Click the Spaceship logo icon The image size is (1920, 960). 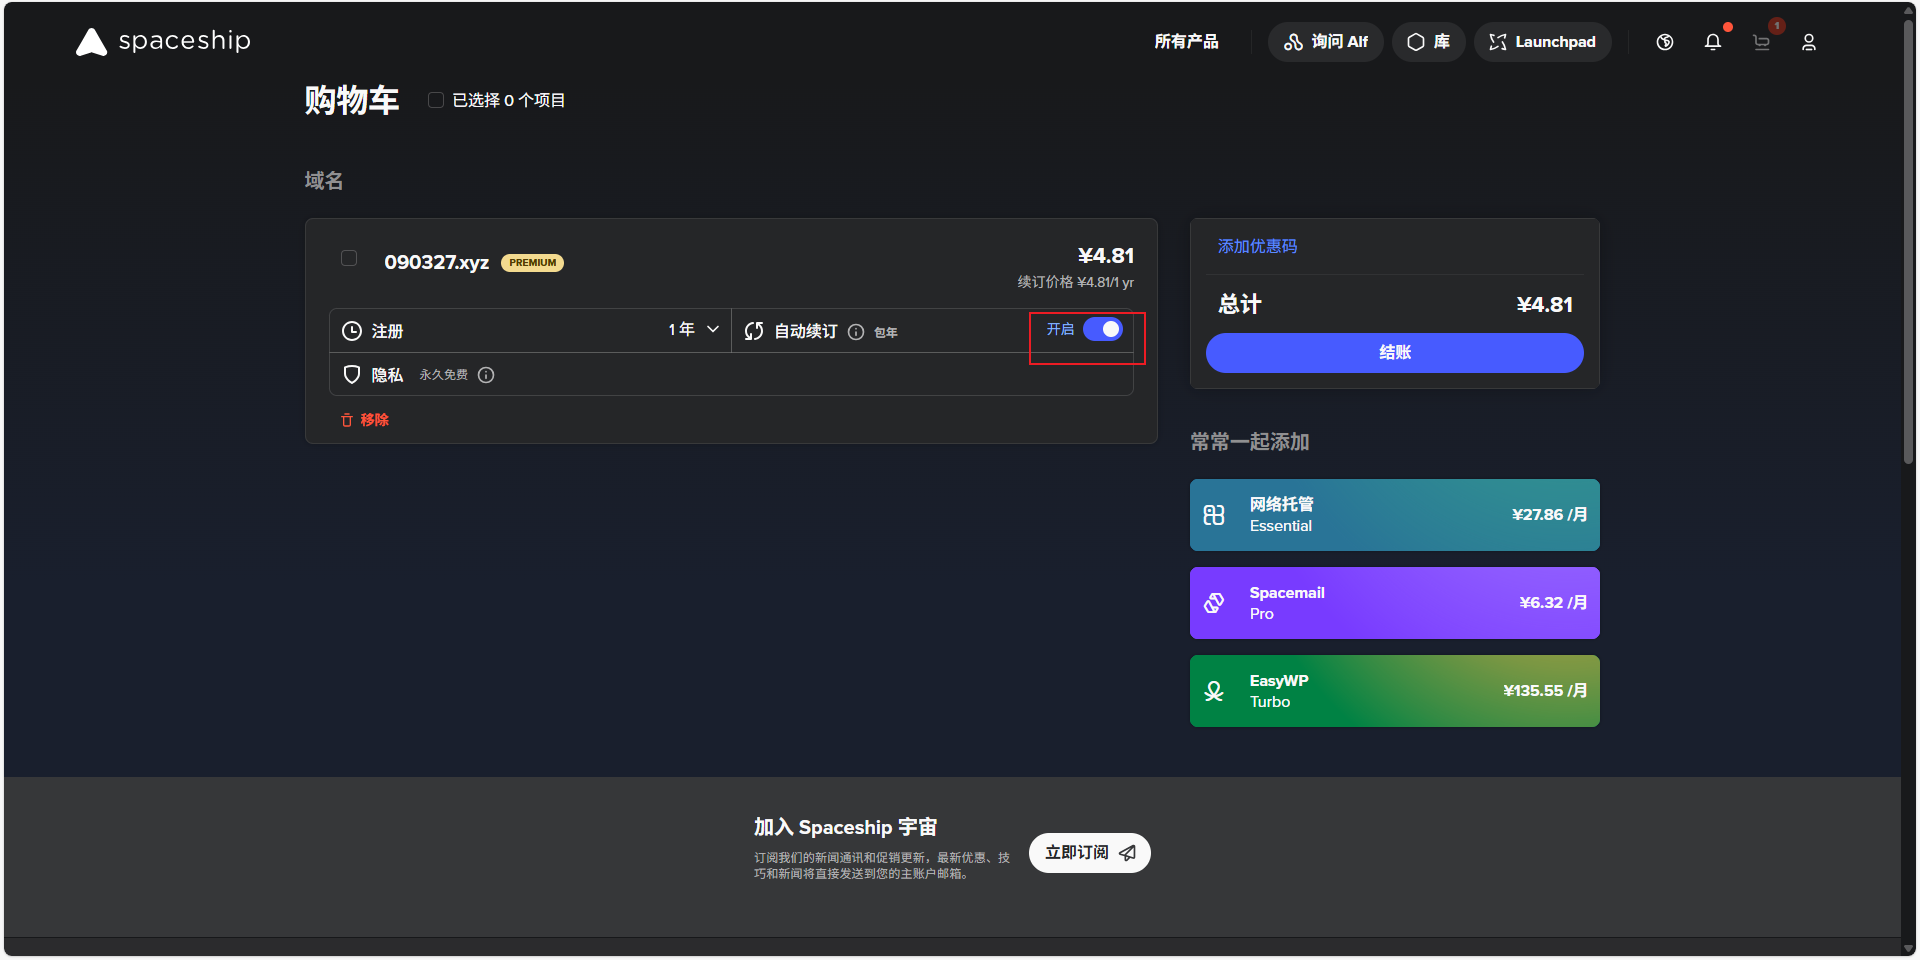click(91, 42)
